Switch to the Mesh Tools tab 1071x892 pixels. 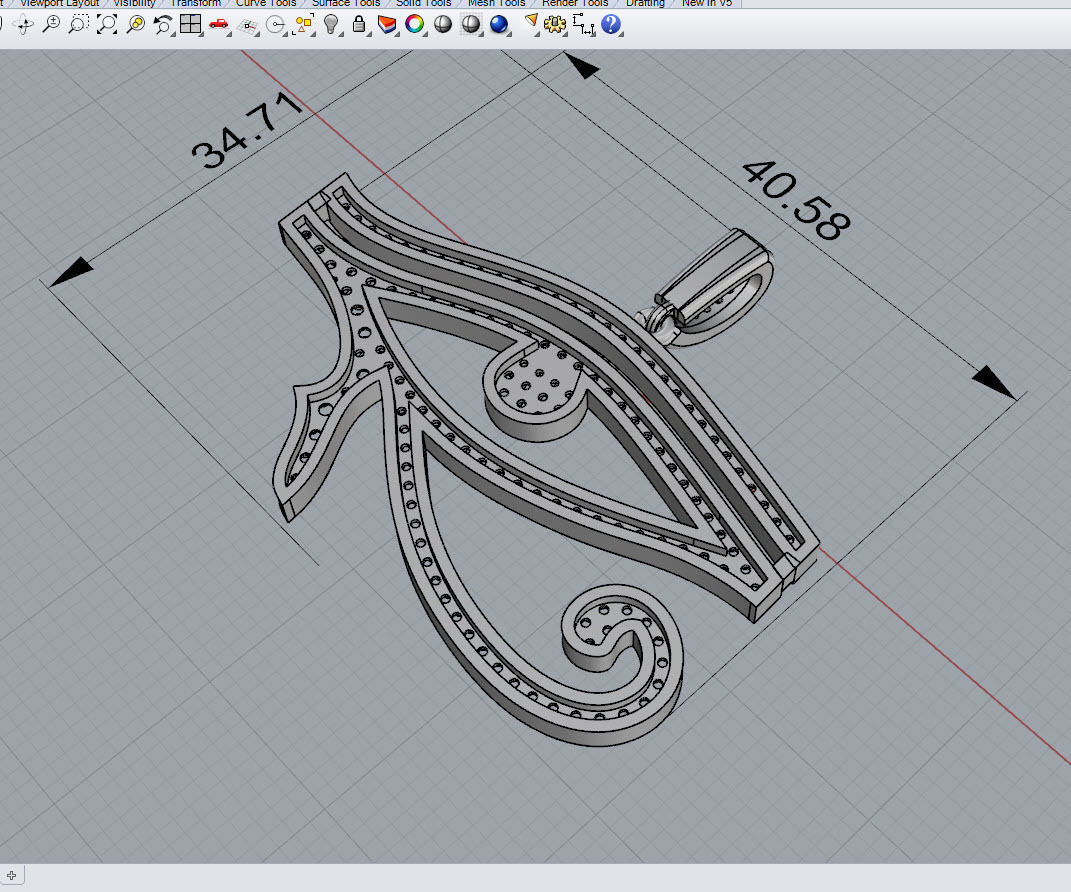496,3
